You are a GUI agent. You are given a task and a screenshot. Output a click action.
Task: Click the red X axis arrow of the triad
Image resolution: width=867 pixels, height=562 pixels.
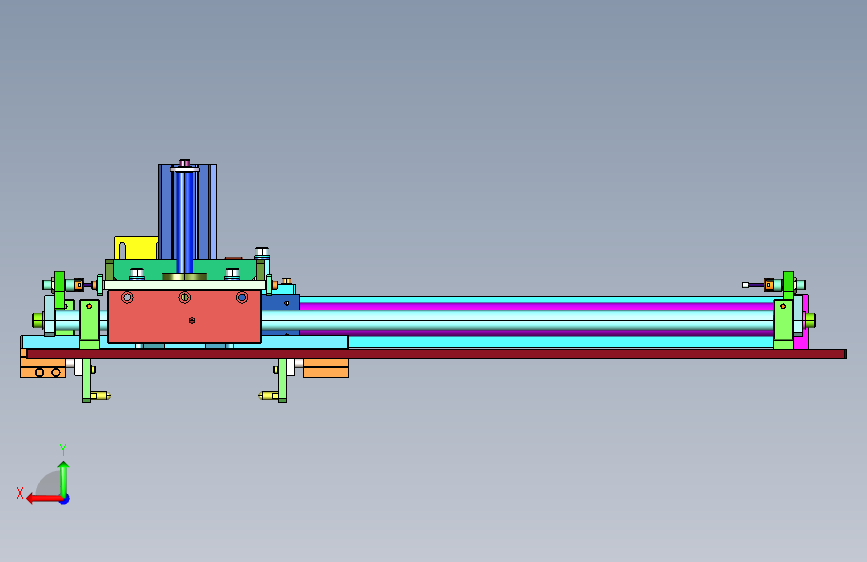click(x=43, y=499)
